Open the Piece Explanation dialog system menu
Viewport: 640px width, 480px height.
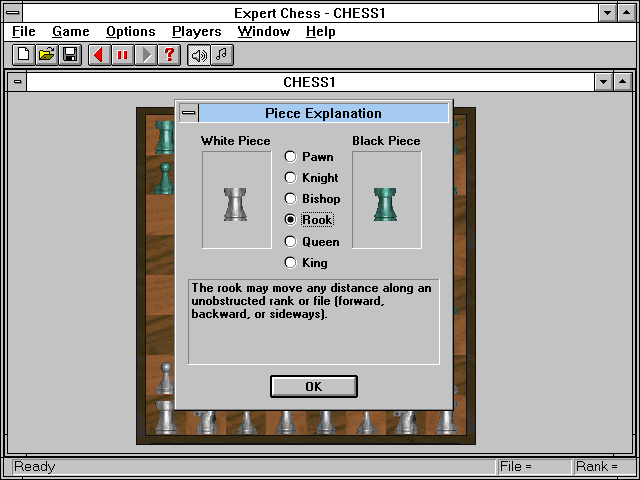tap(188, 113)
